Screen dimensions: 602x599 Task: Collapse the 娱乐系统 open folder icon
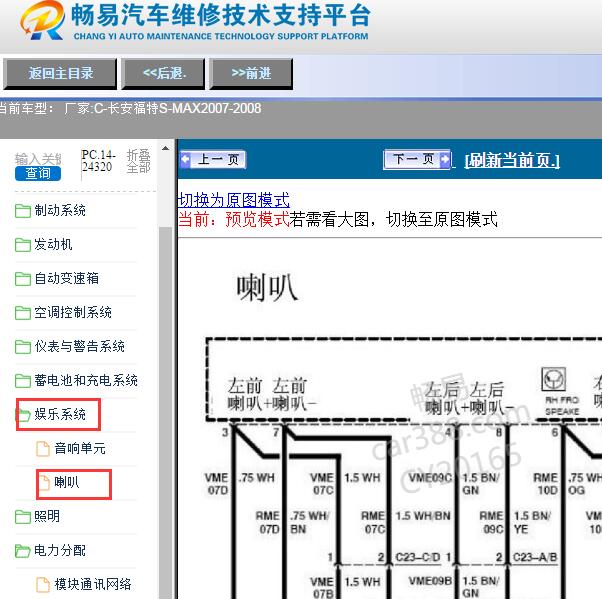coord(23,415)
